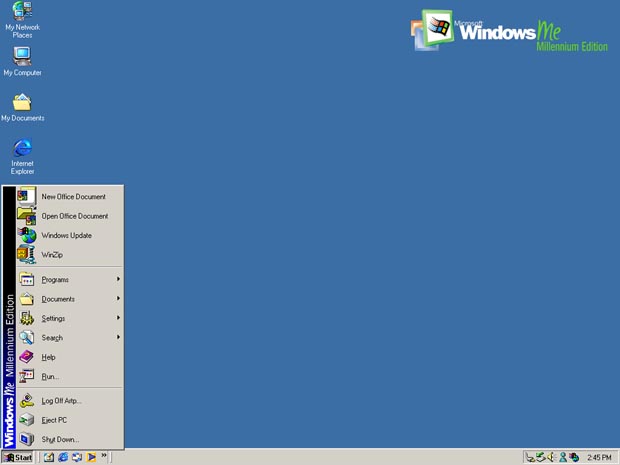
Task: Click the Windows Update globe tray icon
Action: click(574, 458)
